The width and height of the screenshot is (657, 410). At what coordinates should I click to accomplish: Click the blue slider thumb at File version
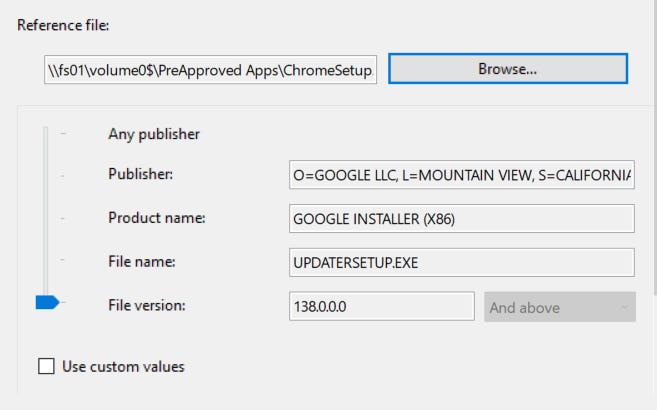[x=47, y=302]
